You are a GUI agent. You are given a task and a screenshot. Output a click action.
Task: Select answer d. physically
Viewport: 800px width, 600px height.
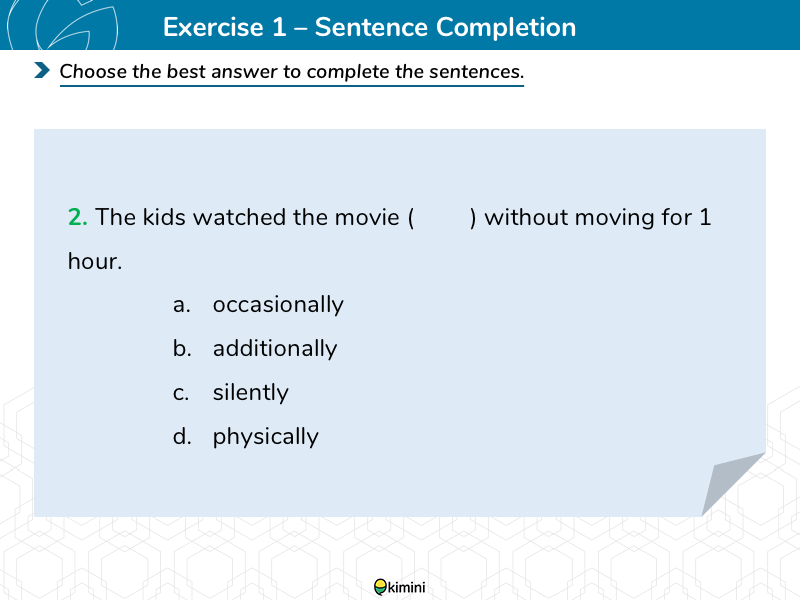pyautogui.click(x=245, y=437)
